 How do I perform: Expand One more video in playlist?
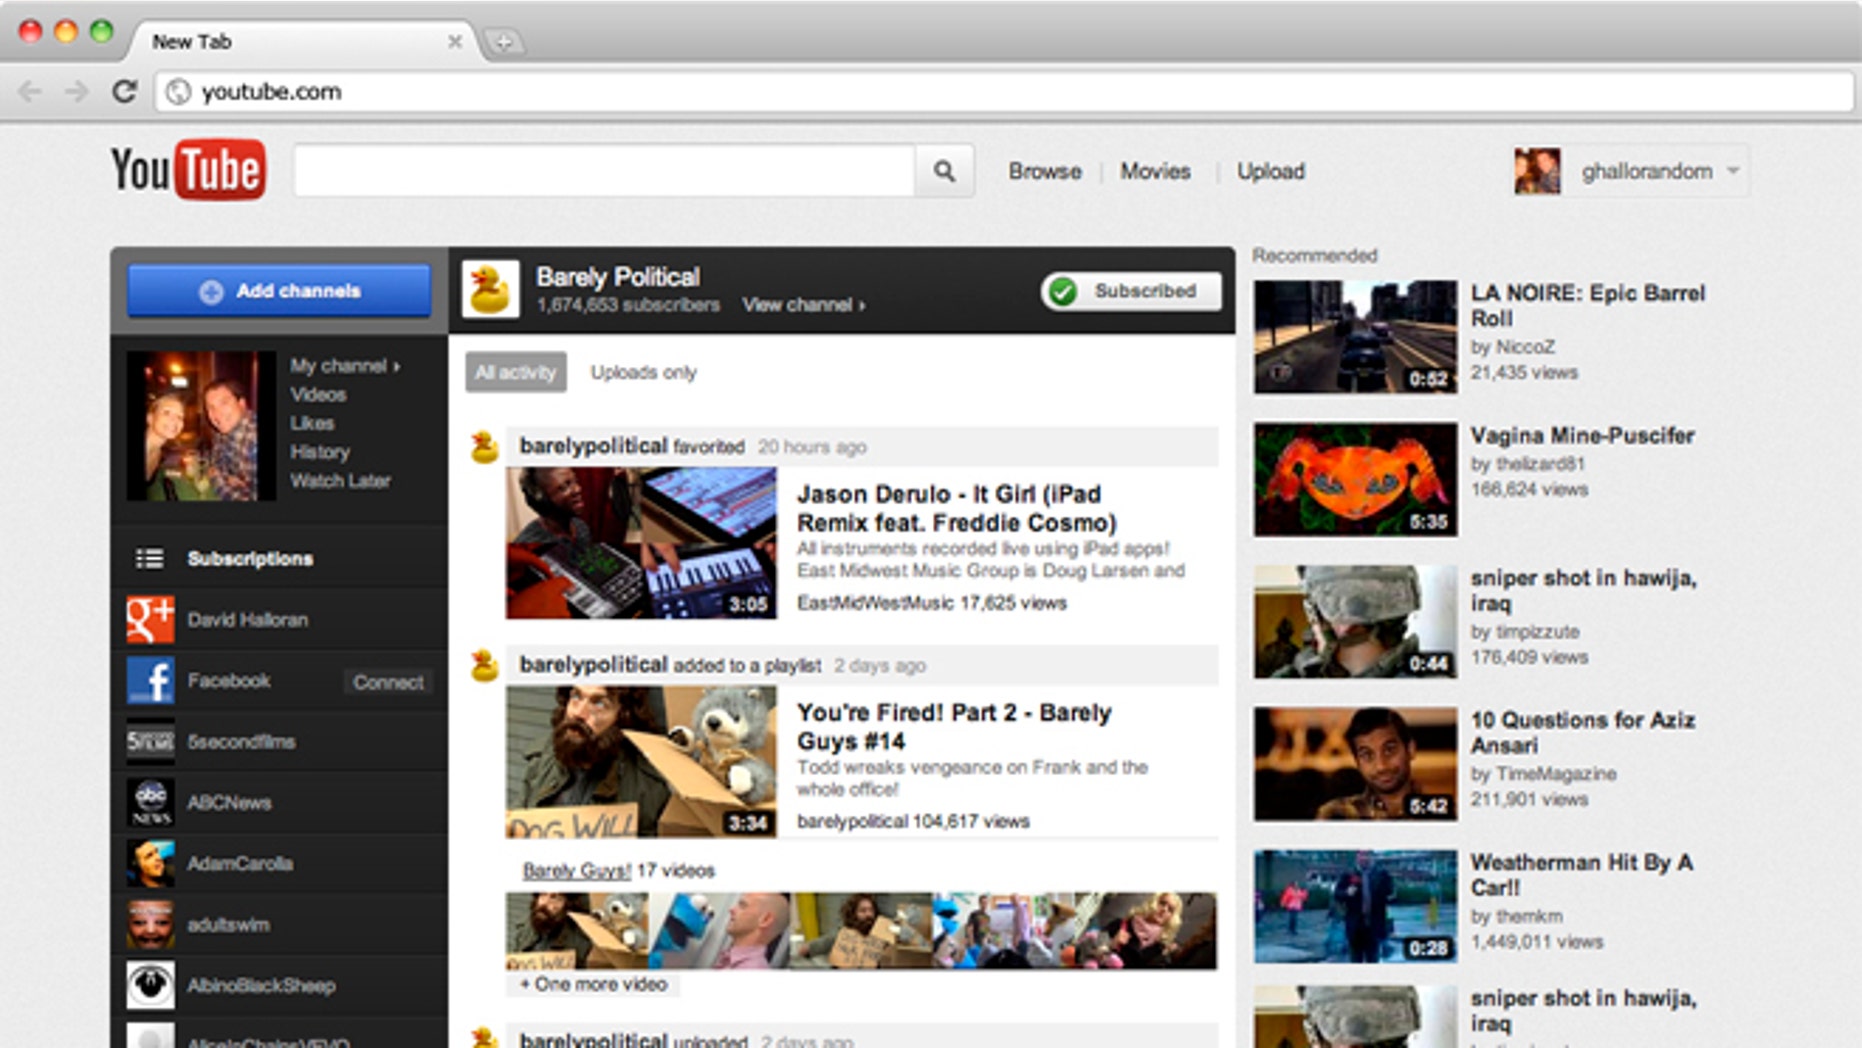pos(593,984)
